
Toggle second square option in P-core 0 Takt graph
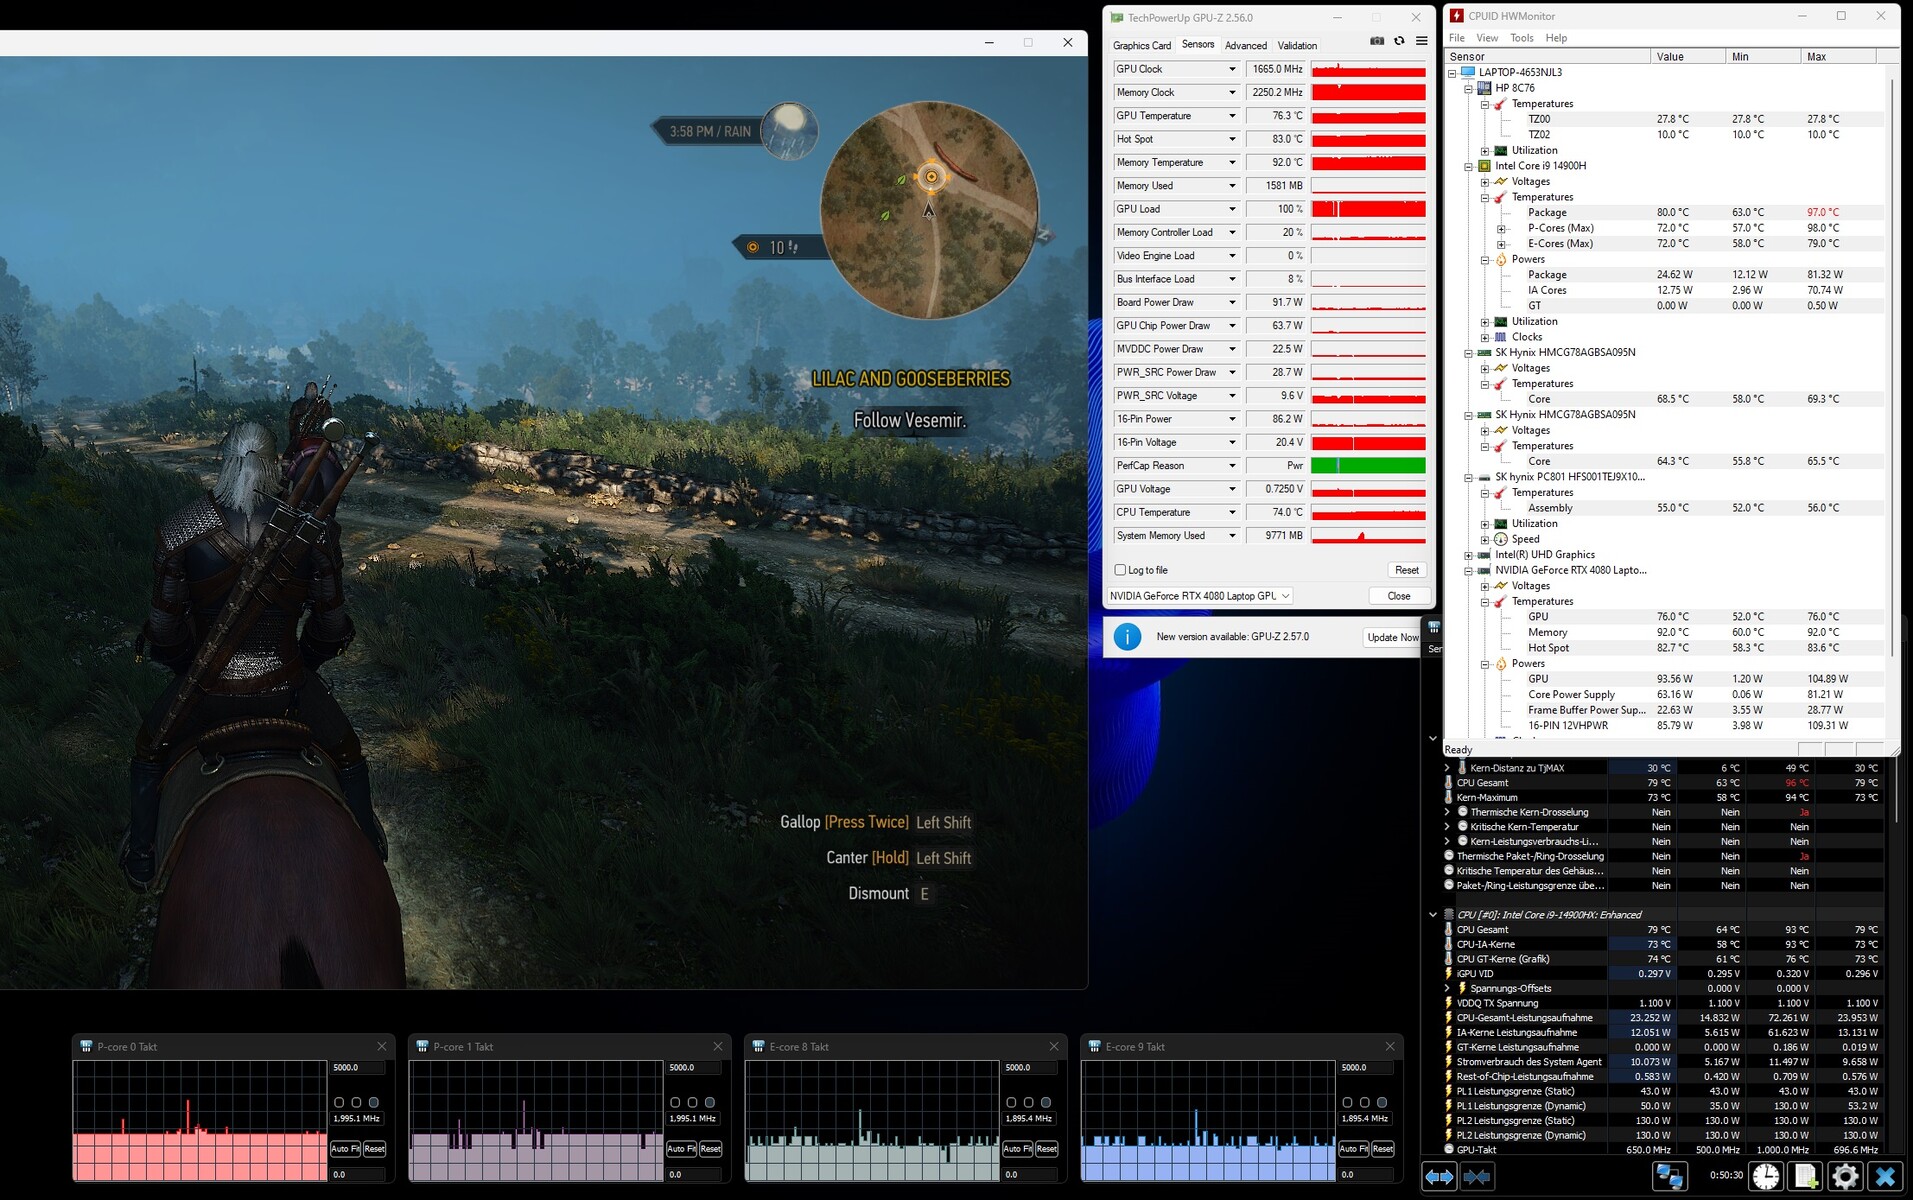pos(356,1102)
